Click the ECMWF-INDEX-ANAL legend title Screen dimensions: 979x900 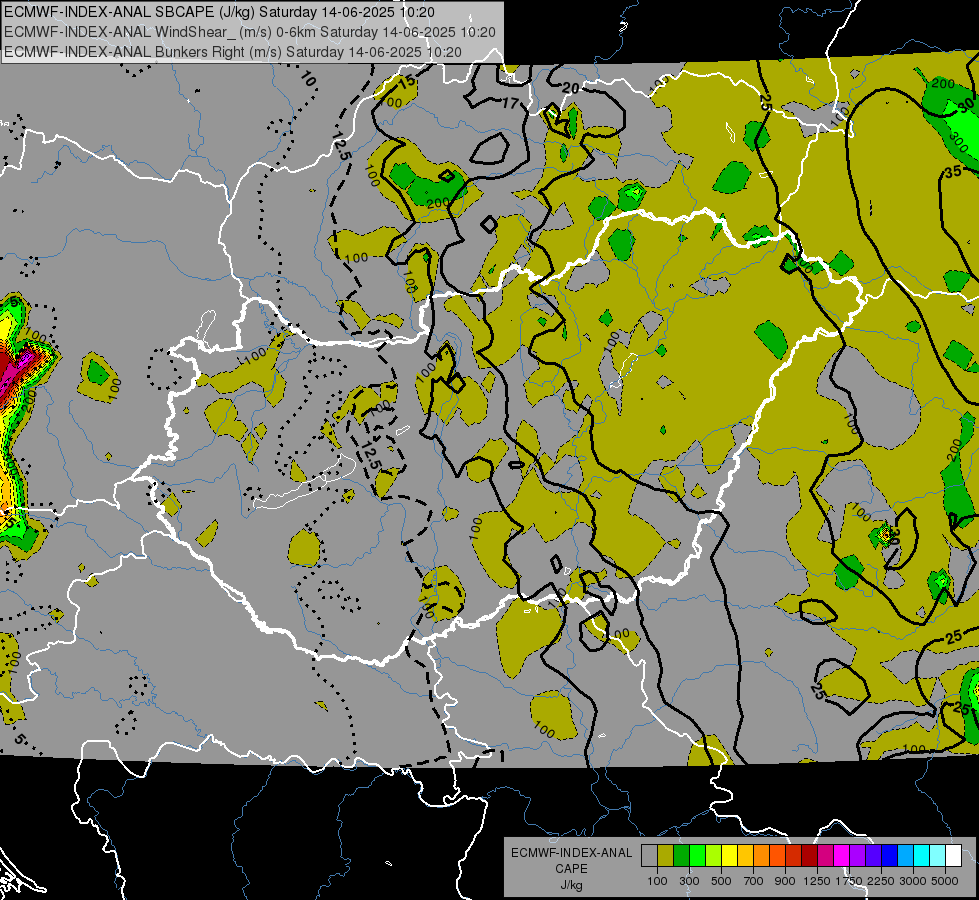pos(572,853)
